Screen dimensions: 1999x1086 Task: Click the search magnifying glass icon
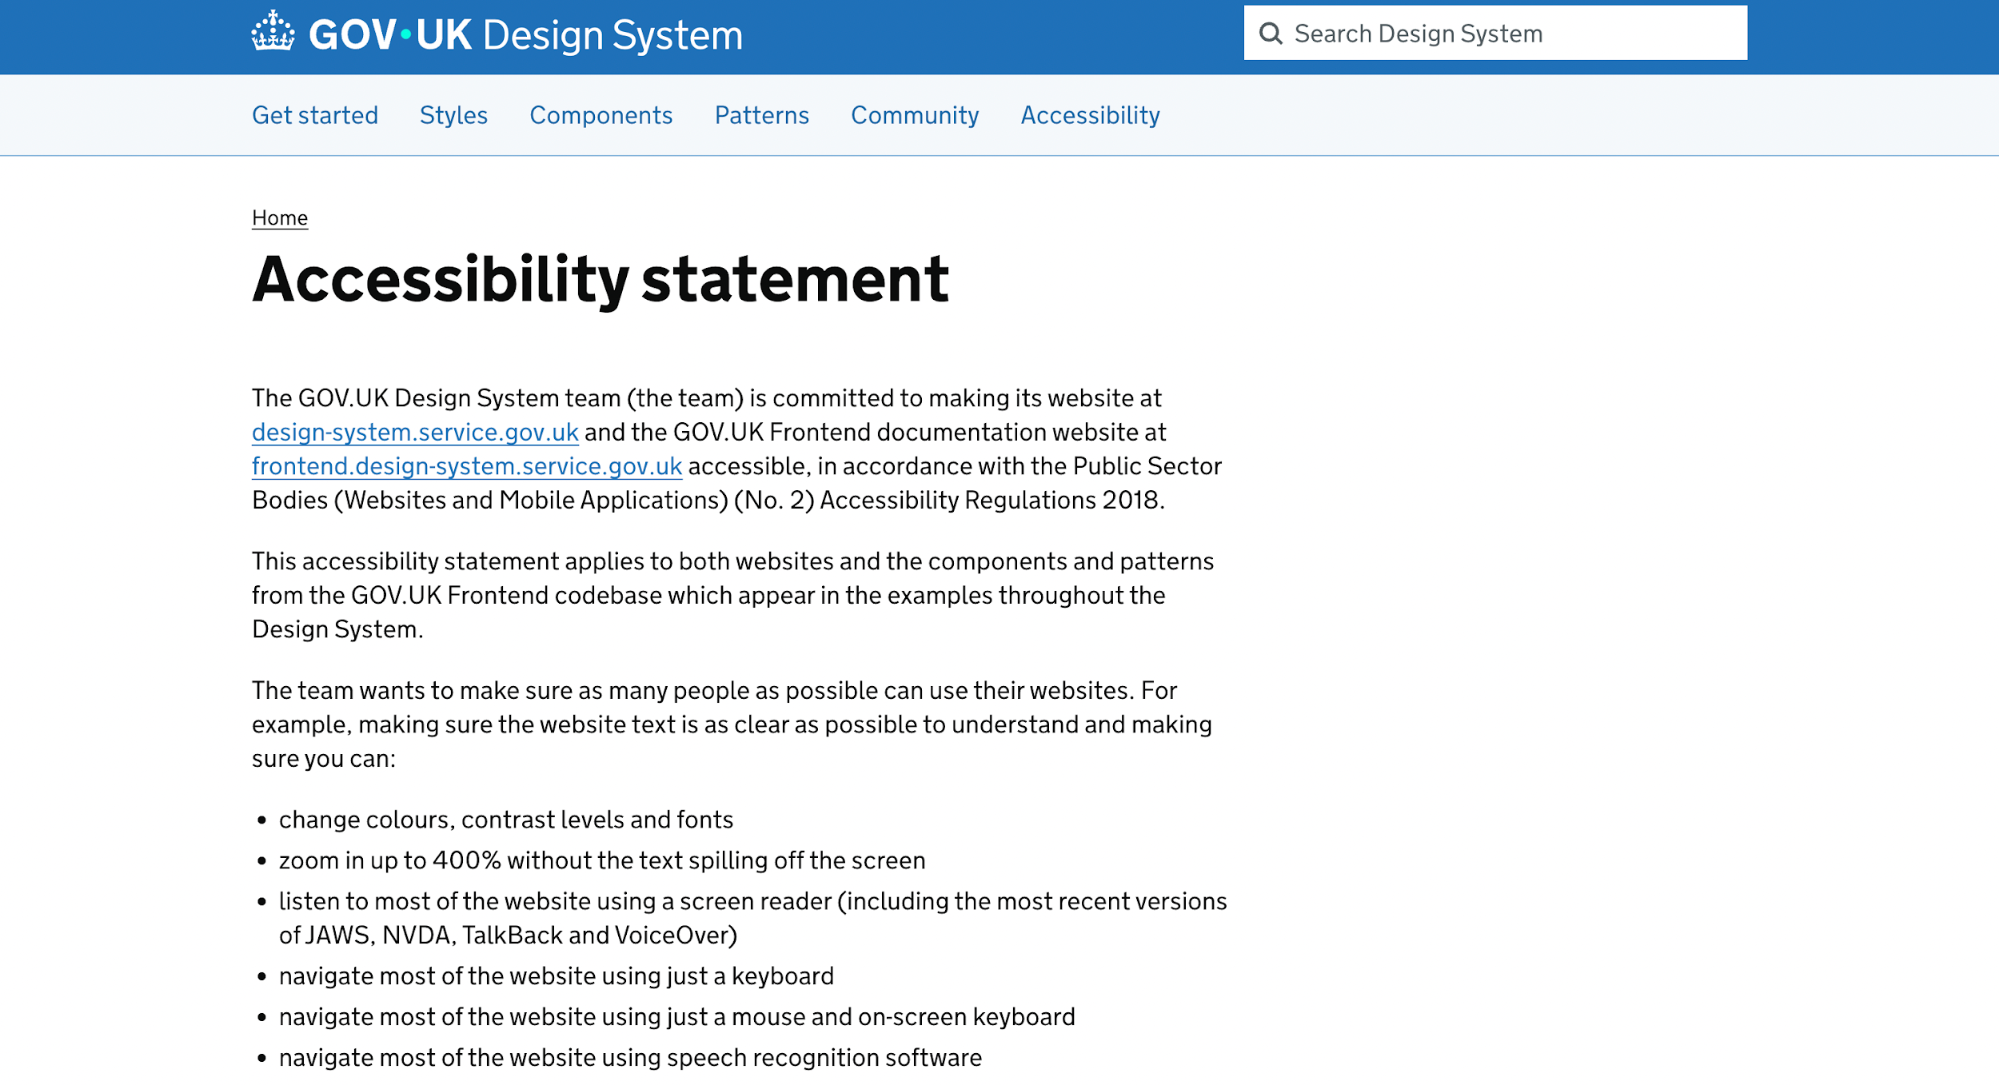pyautogui.click(x=1270, y=34)
